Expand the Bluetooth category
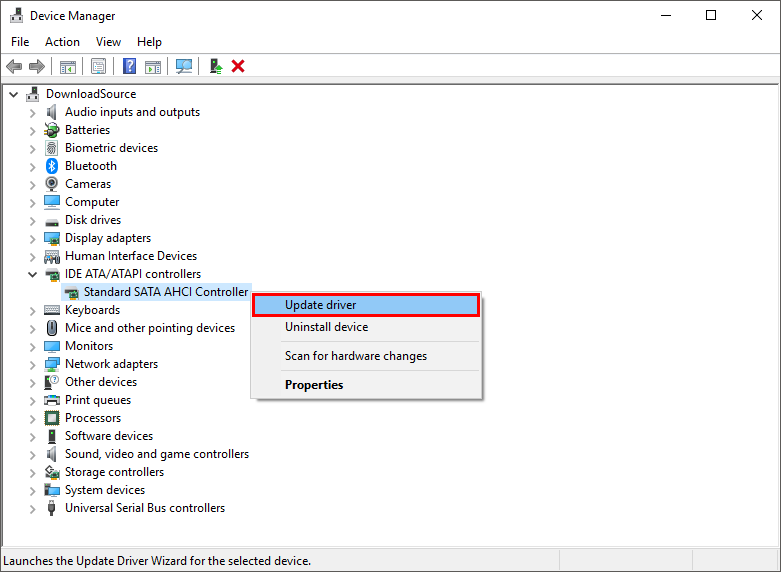The height and width of the screenshot is (572, 781). 32,166
